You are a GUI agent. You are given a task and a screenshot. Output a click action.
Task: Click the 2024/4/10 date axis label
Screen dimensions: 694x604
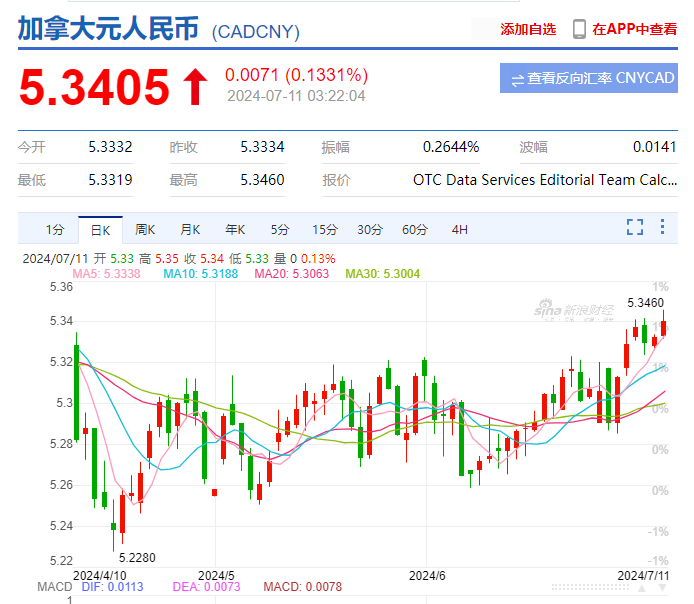[x=100, y=576]
